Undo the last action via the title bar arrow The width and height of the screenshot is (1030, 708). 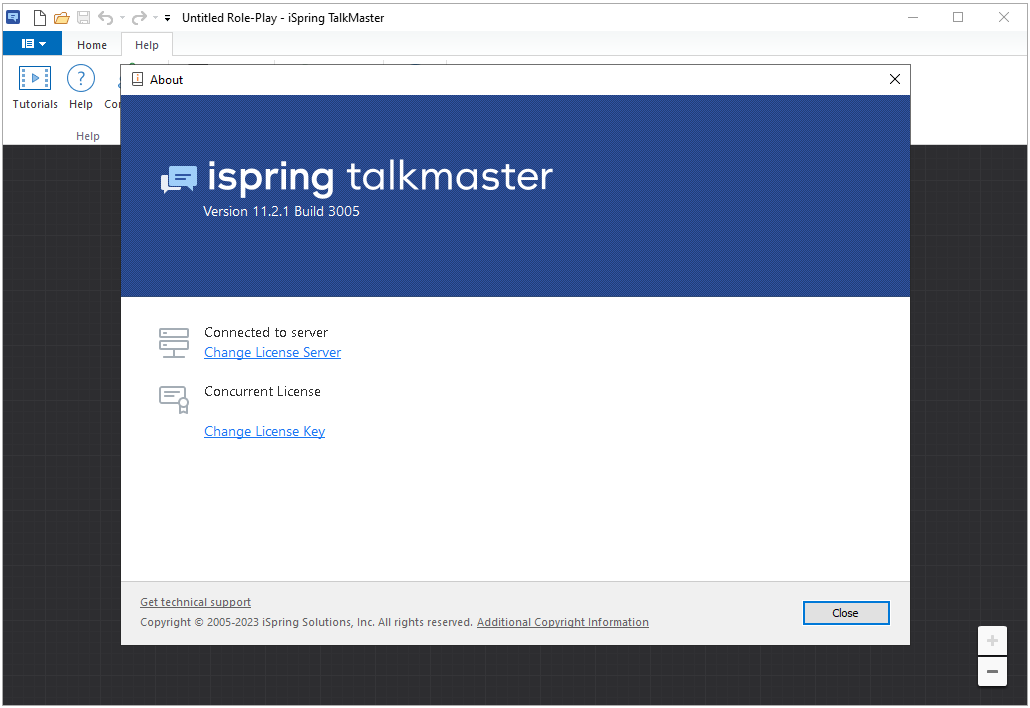(x=106, y=18)
